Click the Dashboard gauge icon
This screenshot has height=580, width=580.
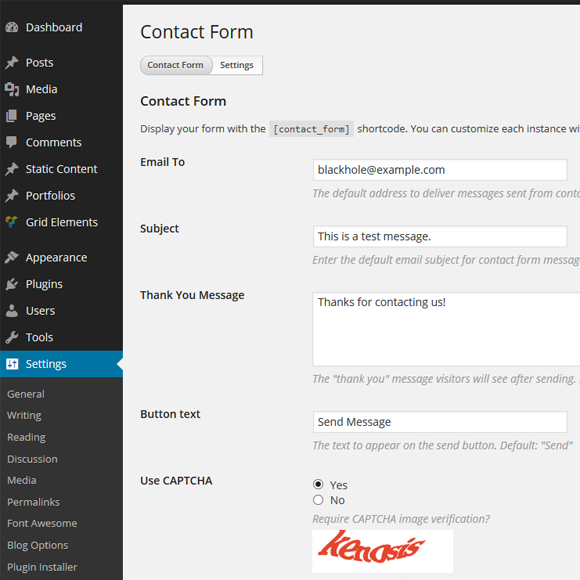point(12,27)
